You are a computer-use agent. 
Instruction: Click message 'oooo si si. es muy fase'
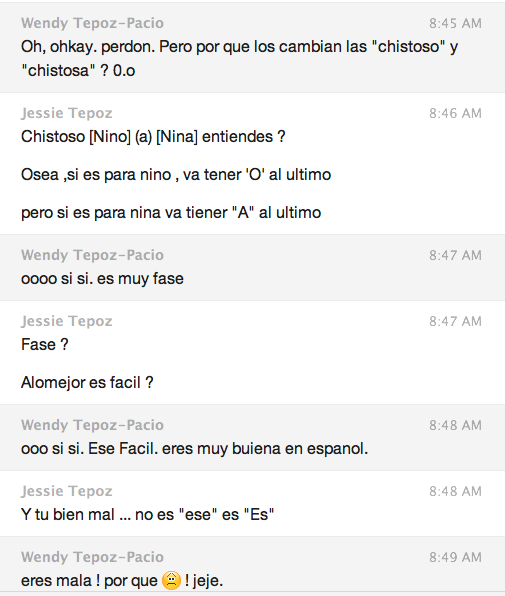click(102, 279)
